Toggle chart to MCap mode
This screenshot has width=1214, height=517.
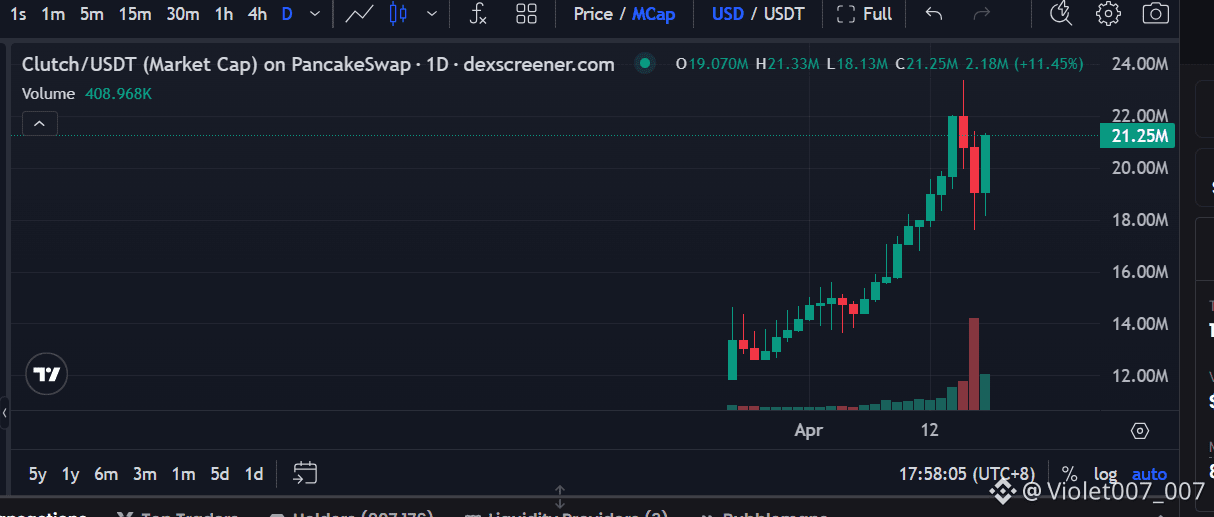pyautogui.click(x=653, y=14)
